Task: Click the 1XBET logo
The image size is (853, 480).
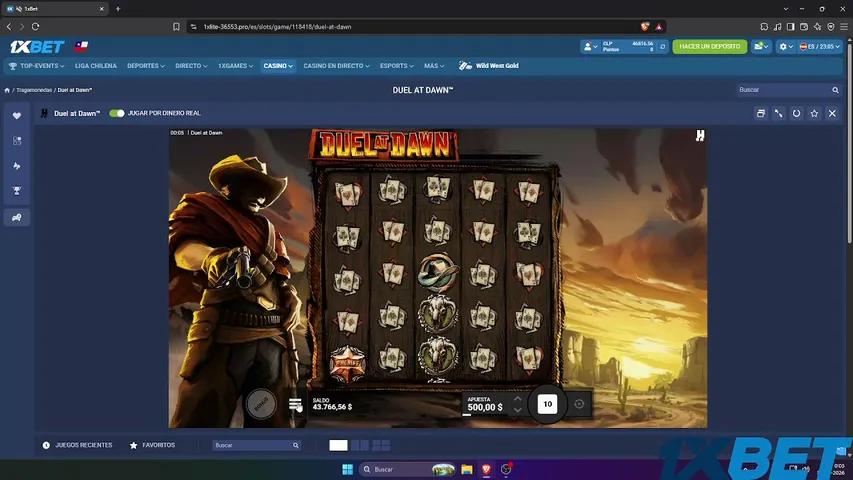Action: click(x=37, y=47)
